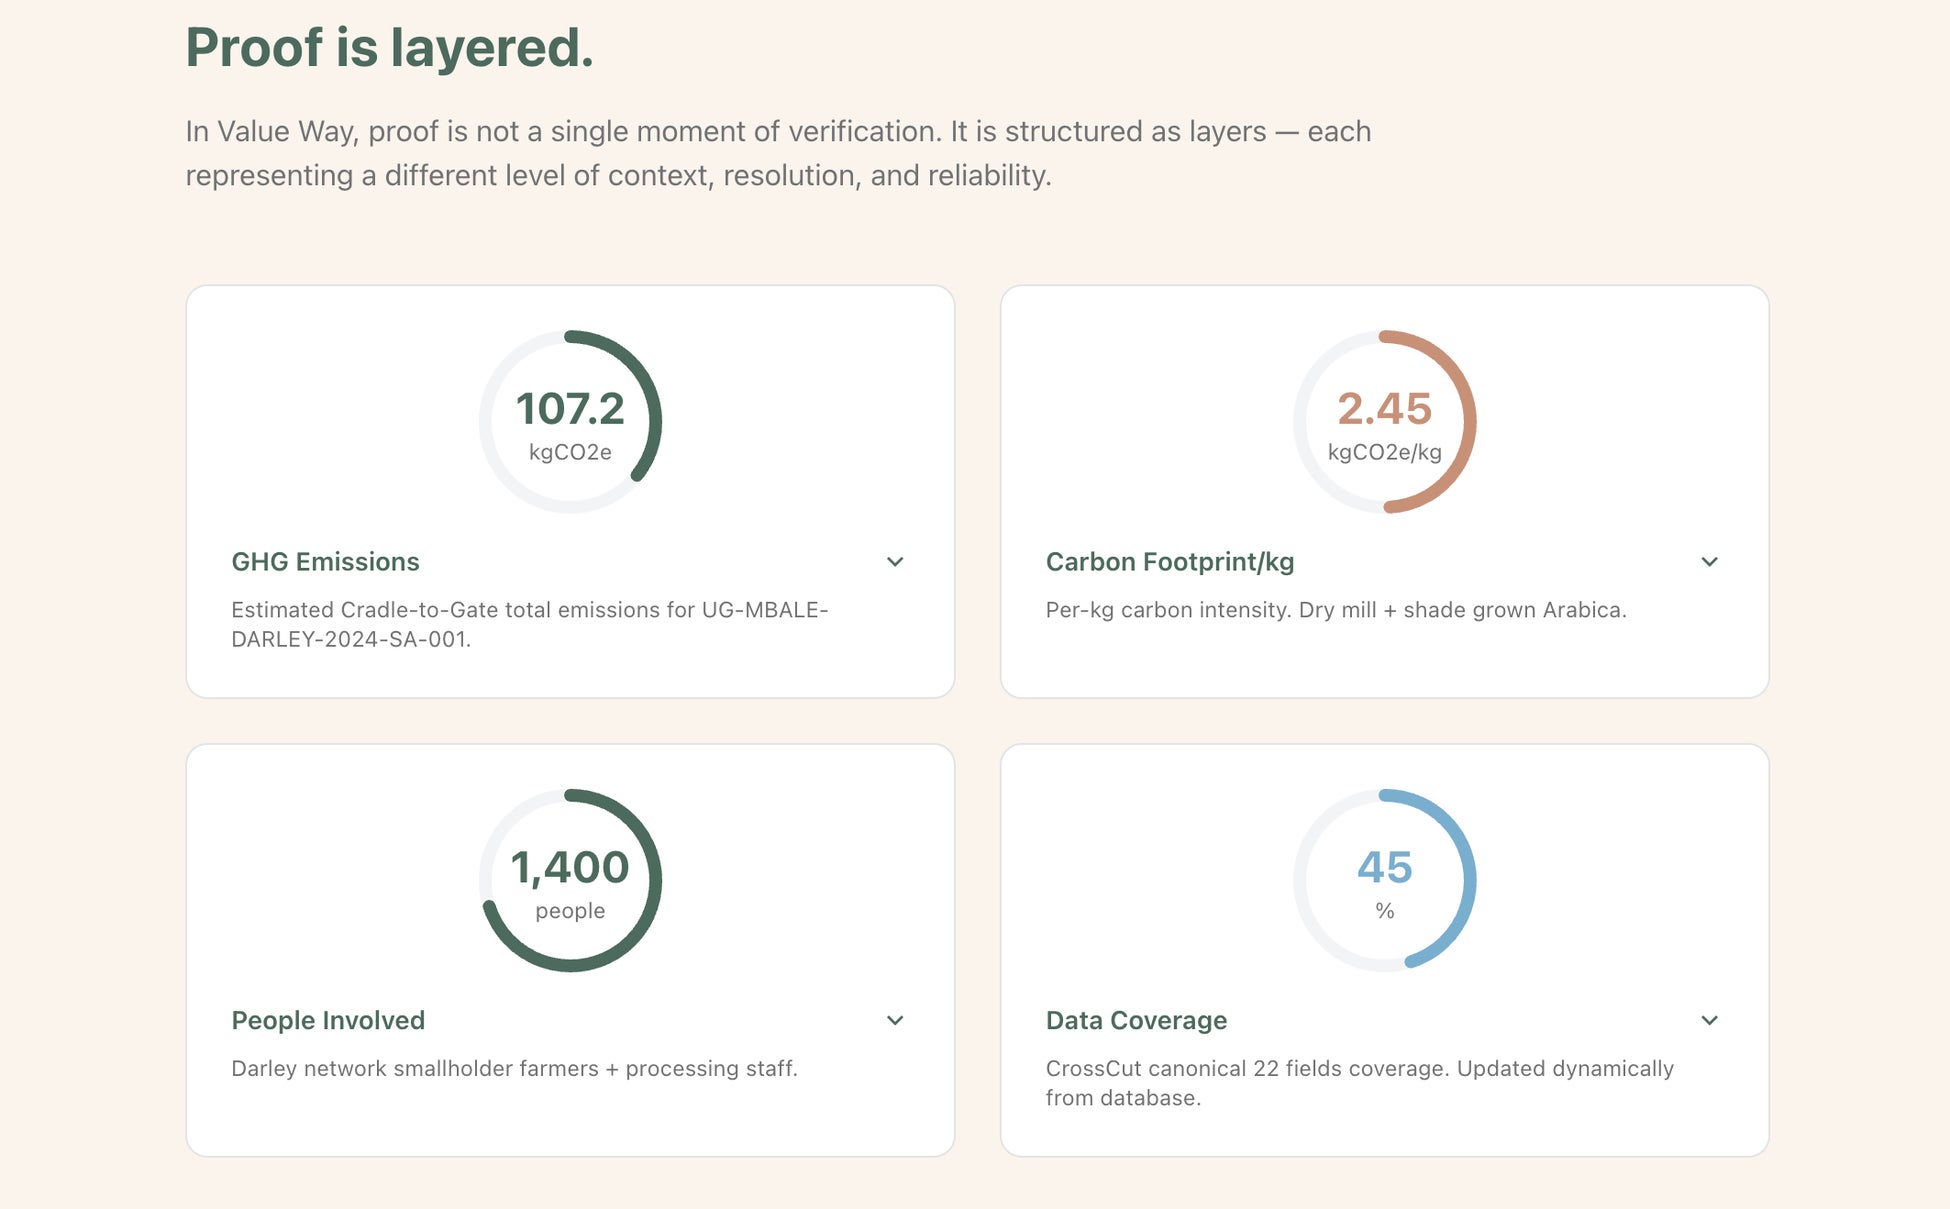
Task: Click the 45 percent value number
Action: (1384, 867)
